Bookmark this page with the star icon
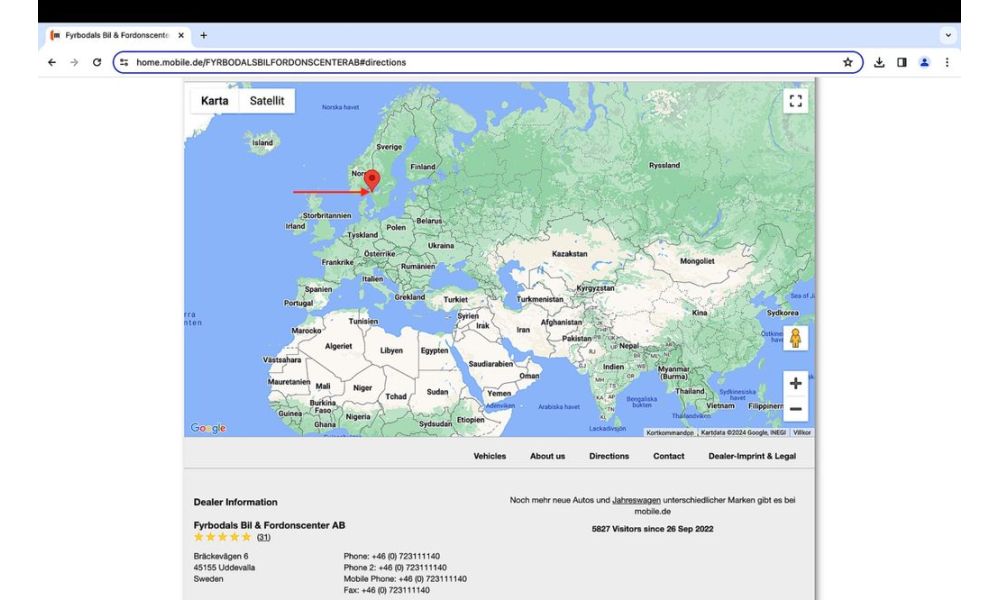The image size is (1000, 600). [x=848, y=62]
